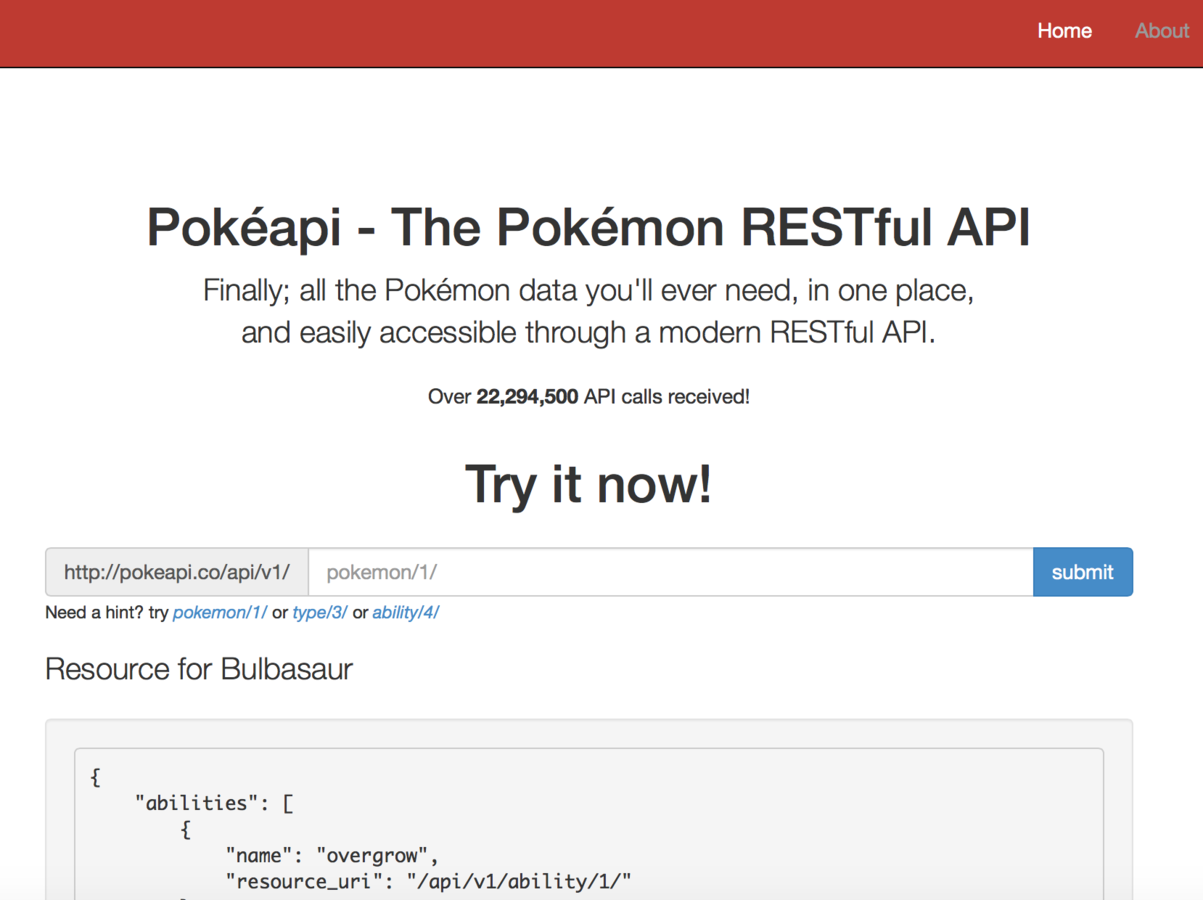Viewport: 1203px width, 900px height.
Task: Click the Finally; all the Pokémon data tagline
Action: coord(588,291)
